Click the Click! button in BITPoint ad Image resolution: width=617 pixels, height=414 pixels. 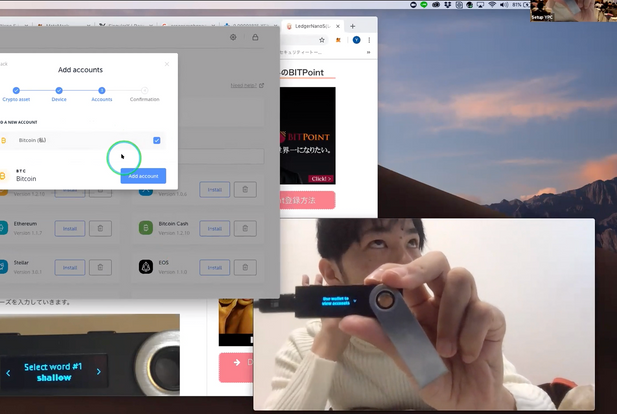tap(321, 179)
